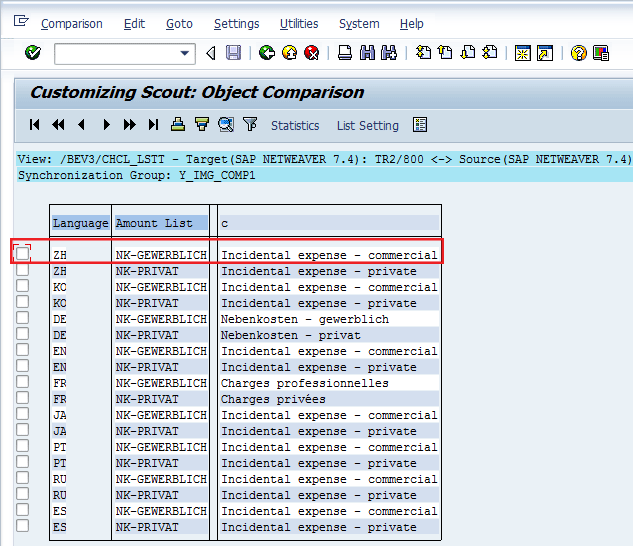
Task: Open the Goto menu
Action: coord(179,23)
